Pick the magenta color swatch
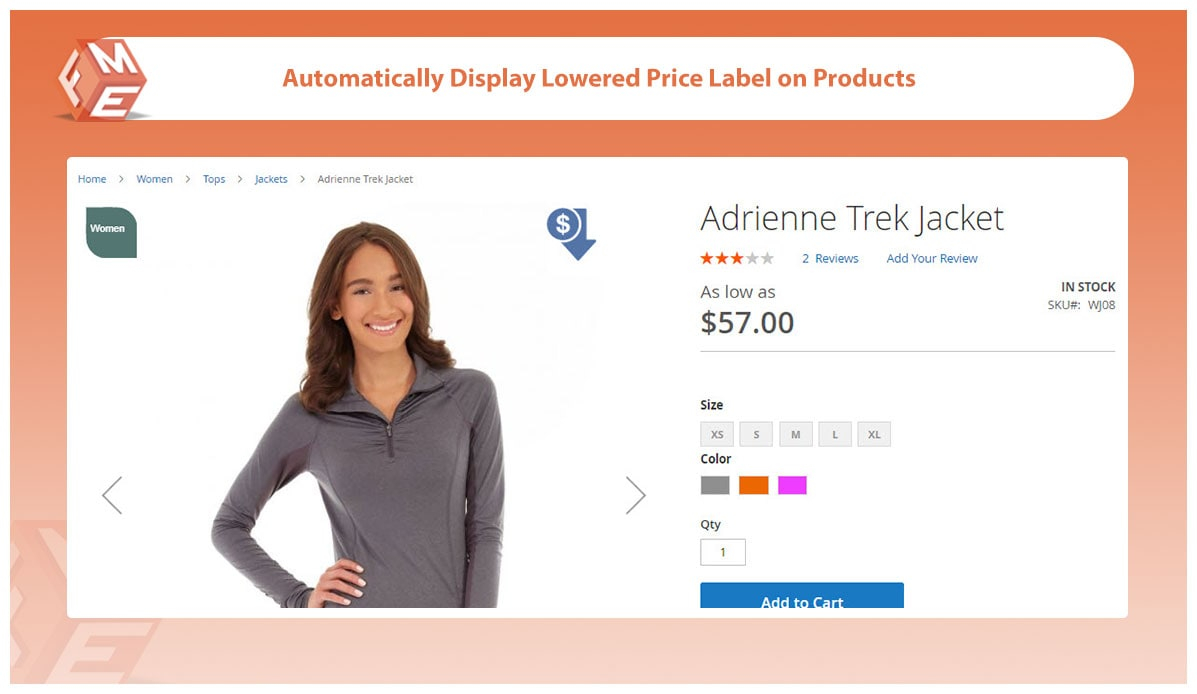Screen dimensions: 1197x694 coord(792,486)
